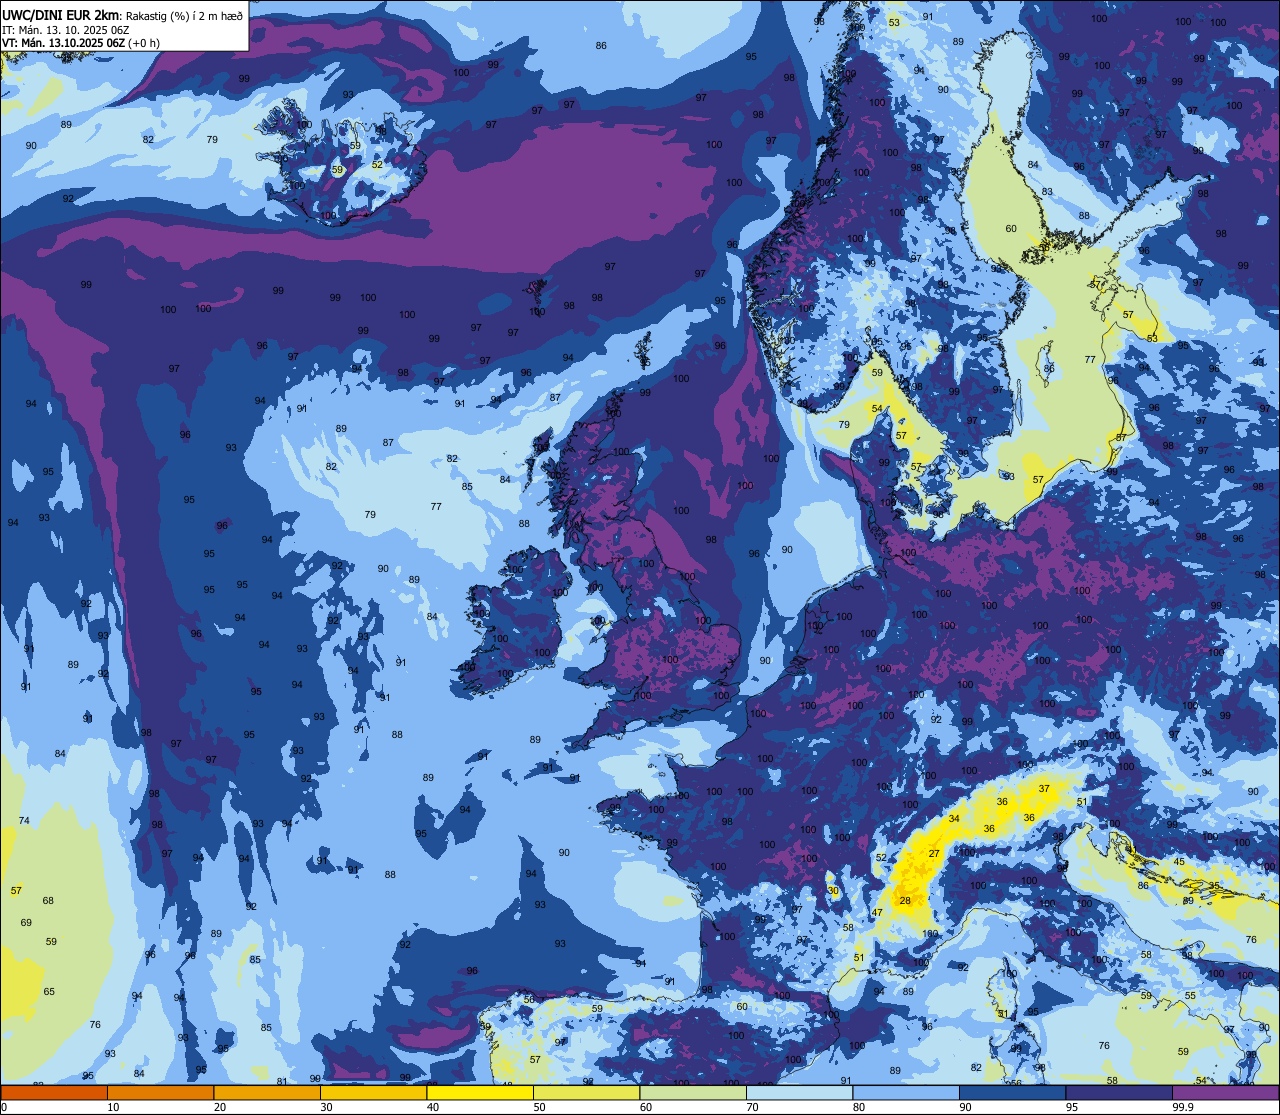
Task: Click the humidity value '37' on the map
Action: [1044, 789]
